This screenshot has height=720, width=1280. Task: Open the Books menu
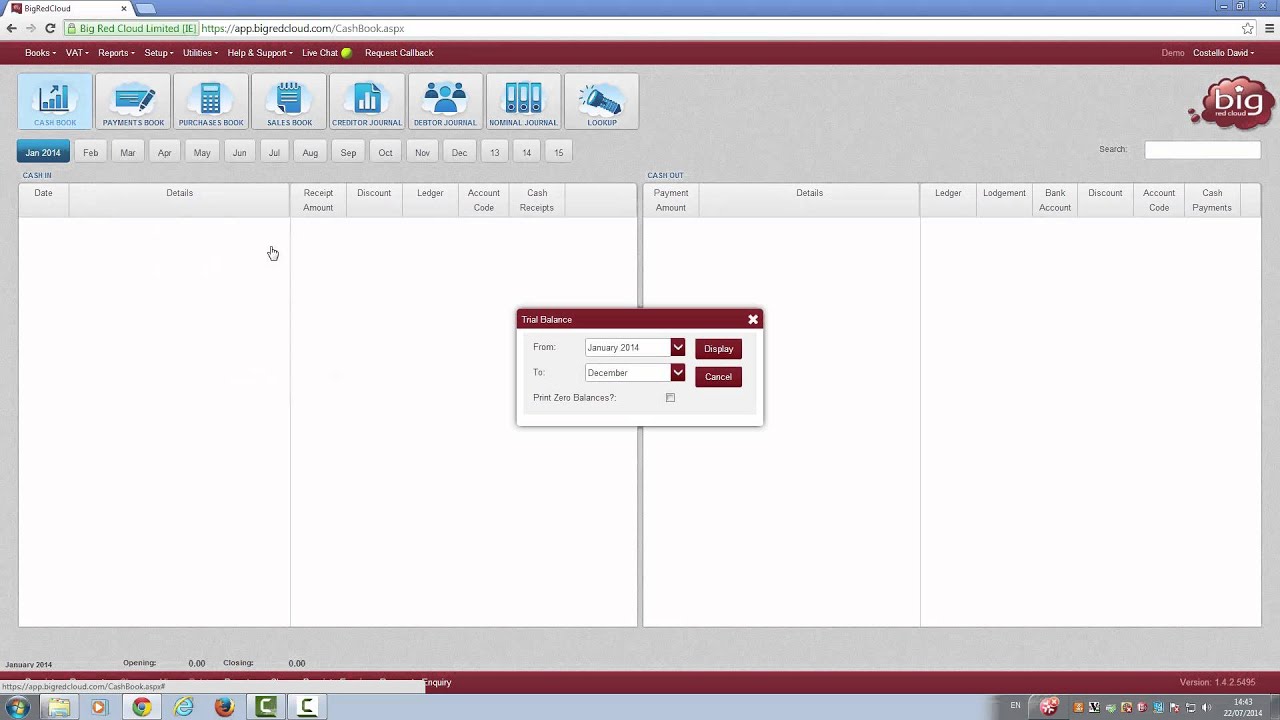pos(40,53)
